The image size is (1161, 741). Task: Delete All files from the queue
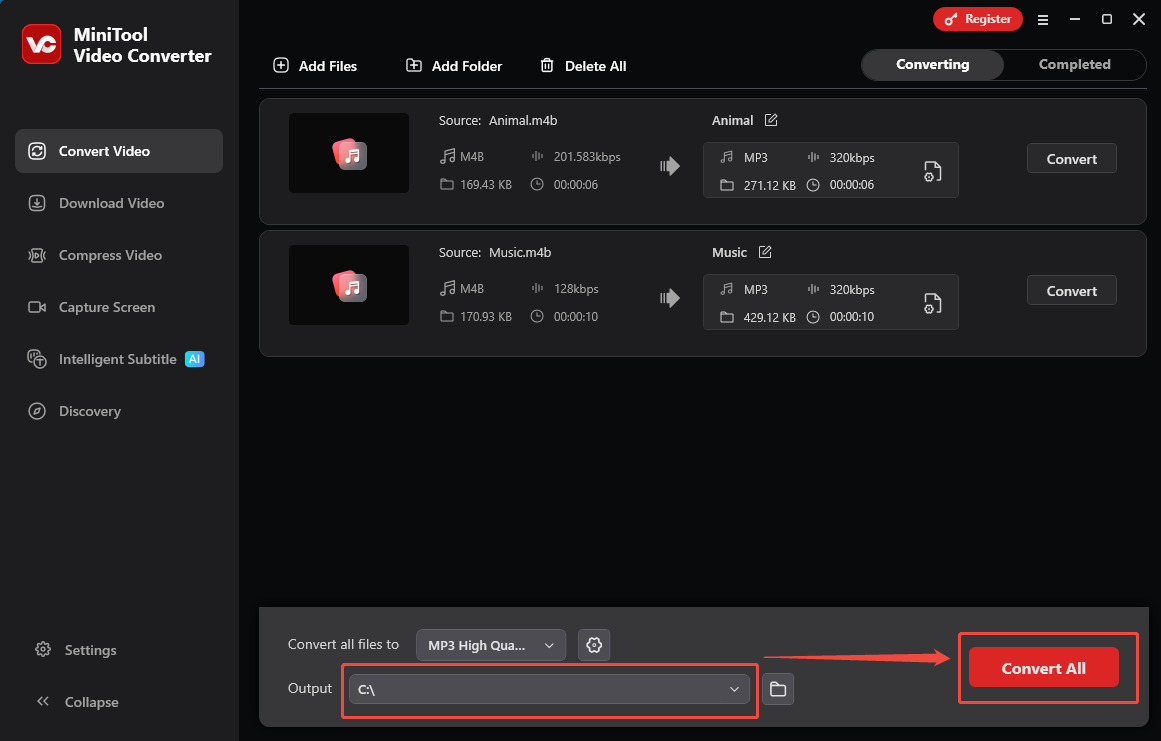[583, 65]
